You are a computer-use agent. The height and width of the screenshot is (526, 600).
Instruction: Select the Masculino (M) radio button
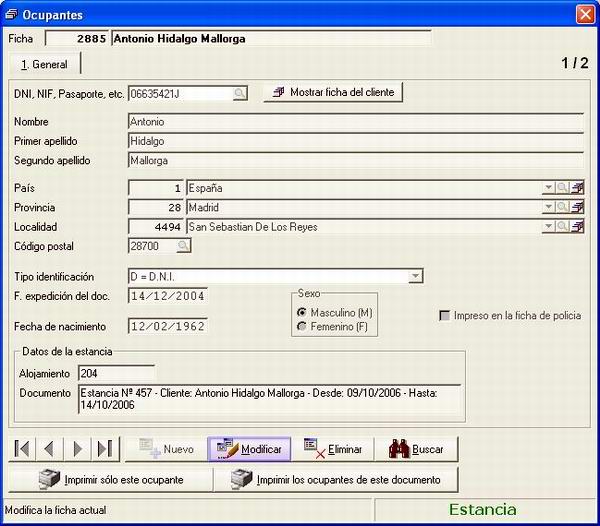tap(302, 312)
